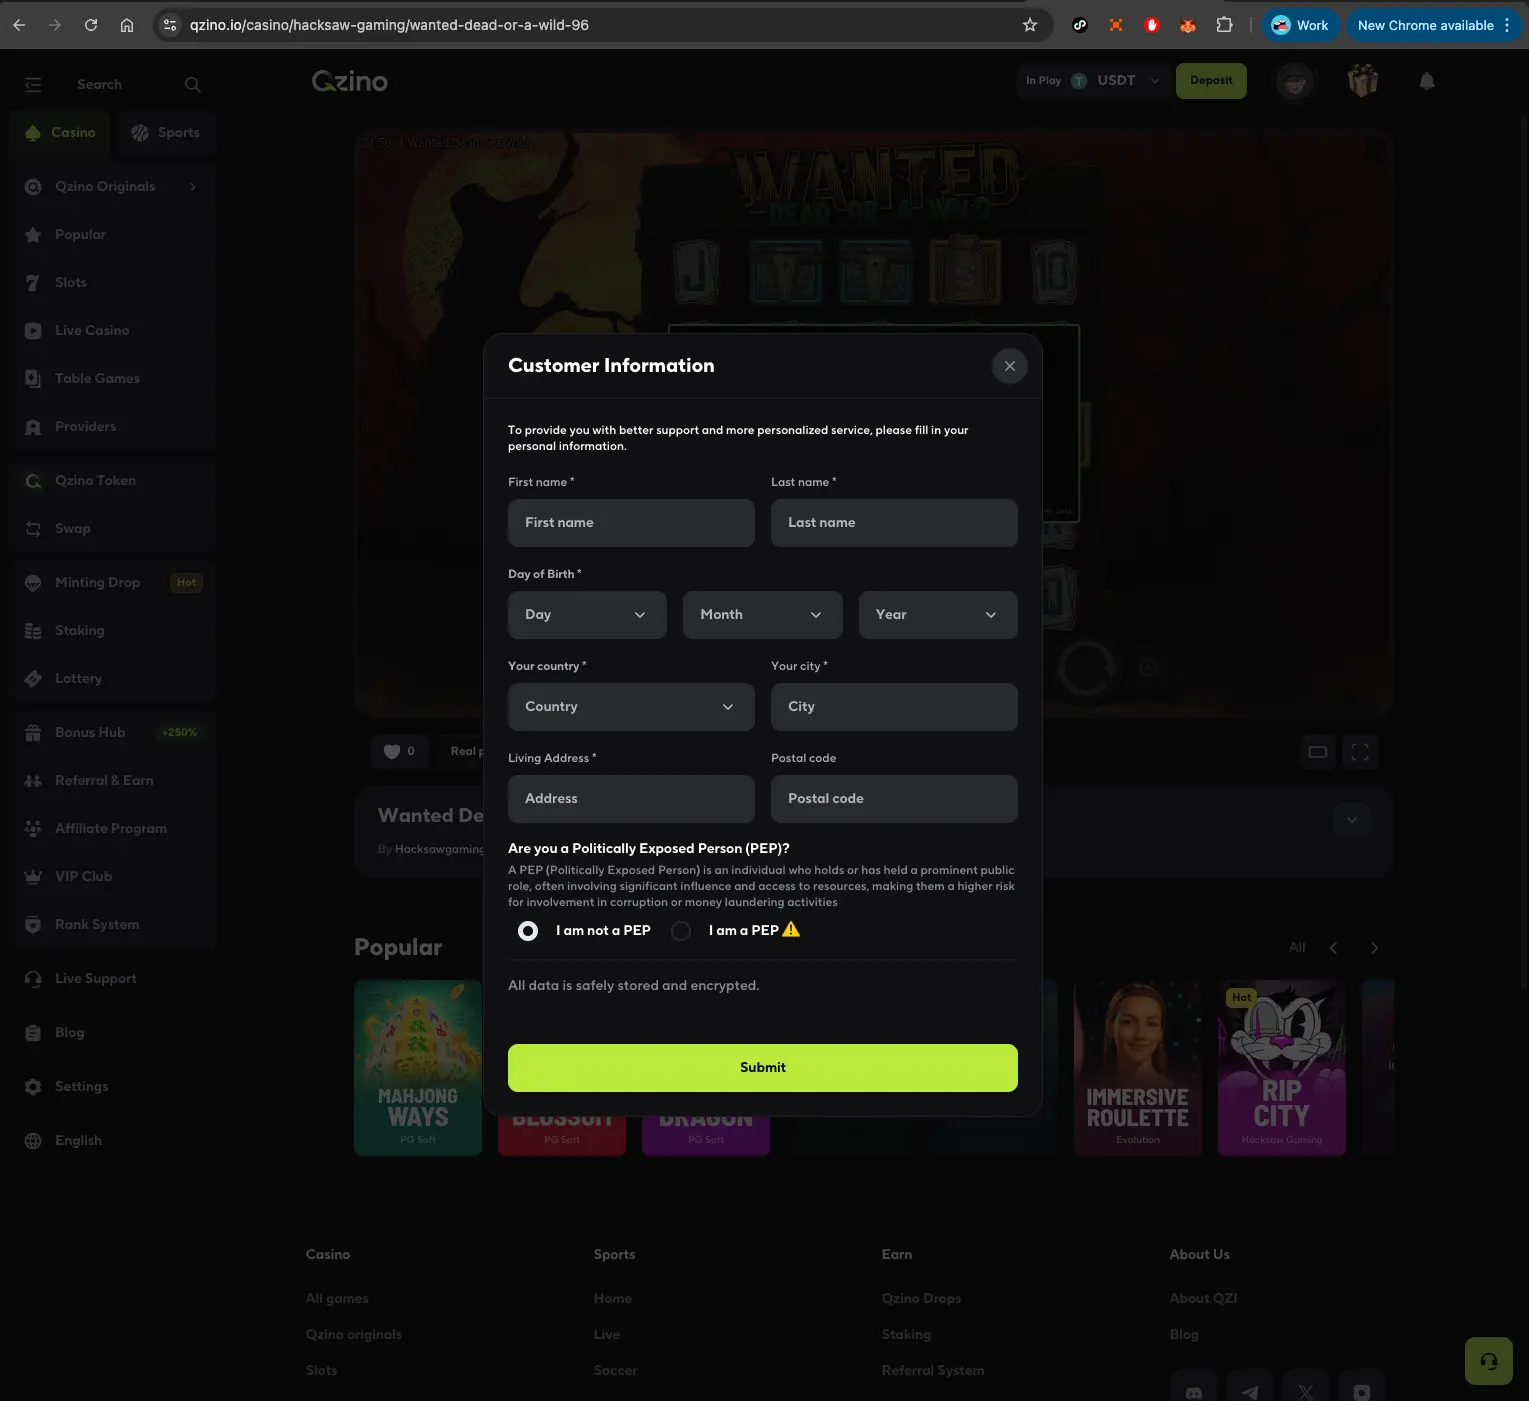Click the heart favorite icon under game
The height and width of the screenshot is (1401, 1529).
point(392,752)
